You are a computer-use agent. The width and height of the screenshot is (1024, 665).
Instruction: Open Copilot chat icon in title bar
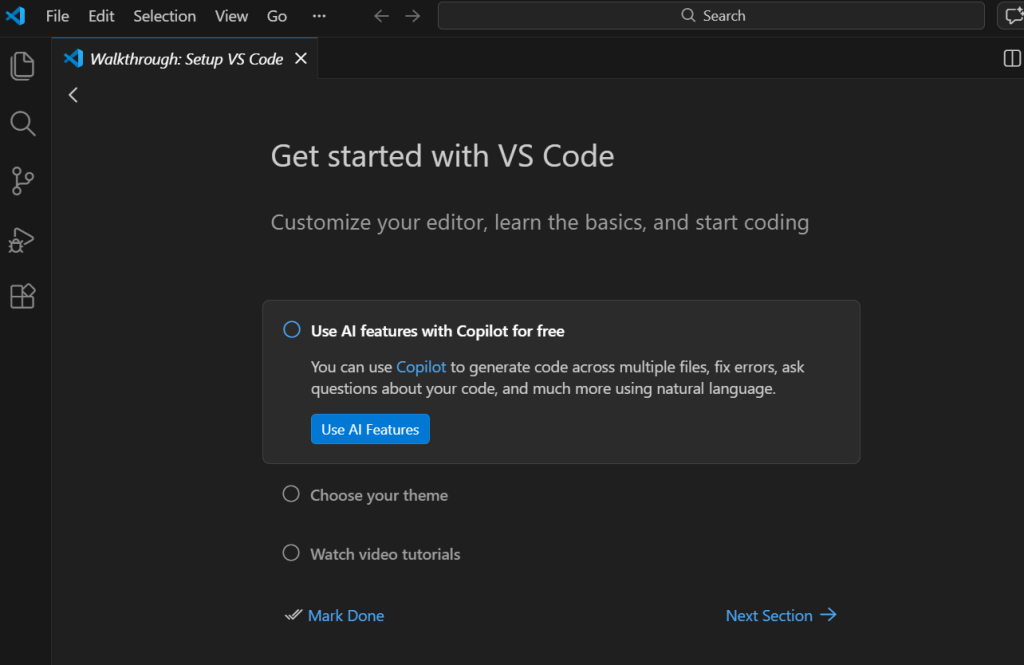click(x=1011, y=16)
